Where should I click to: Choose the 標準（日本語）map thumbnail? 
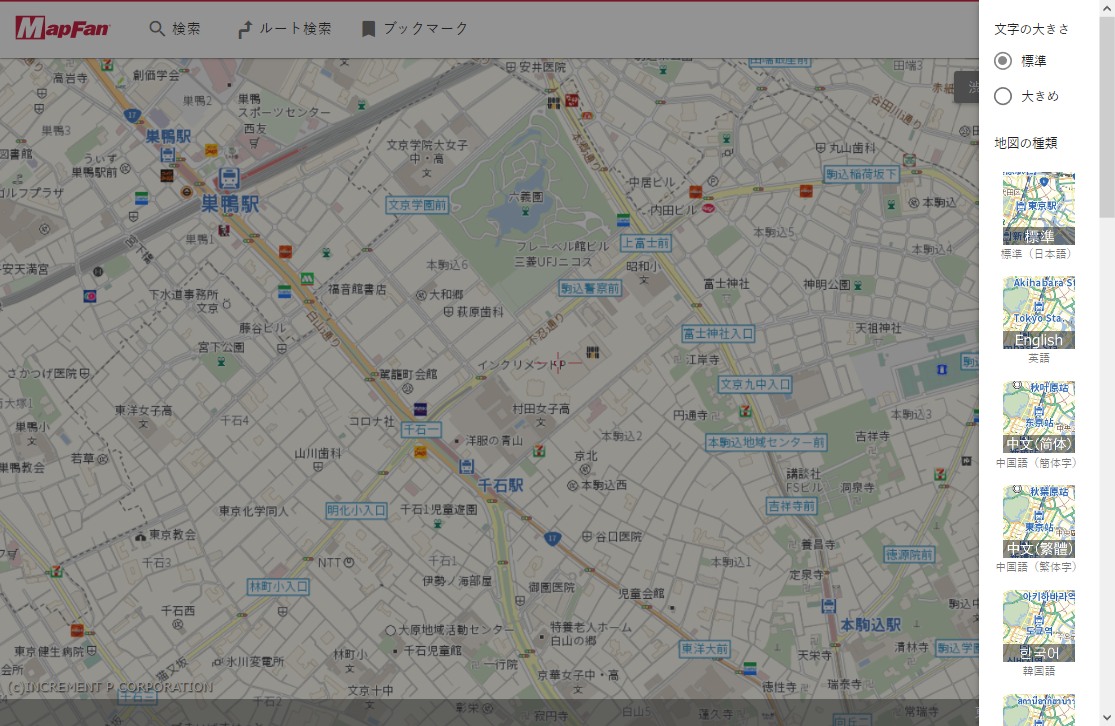tap(1039, 208)
